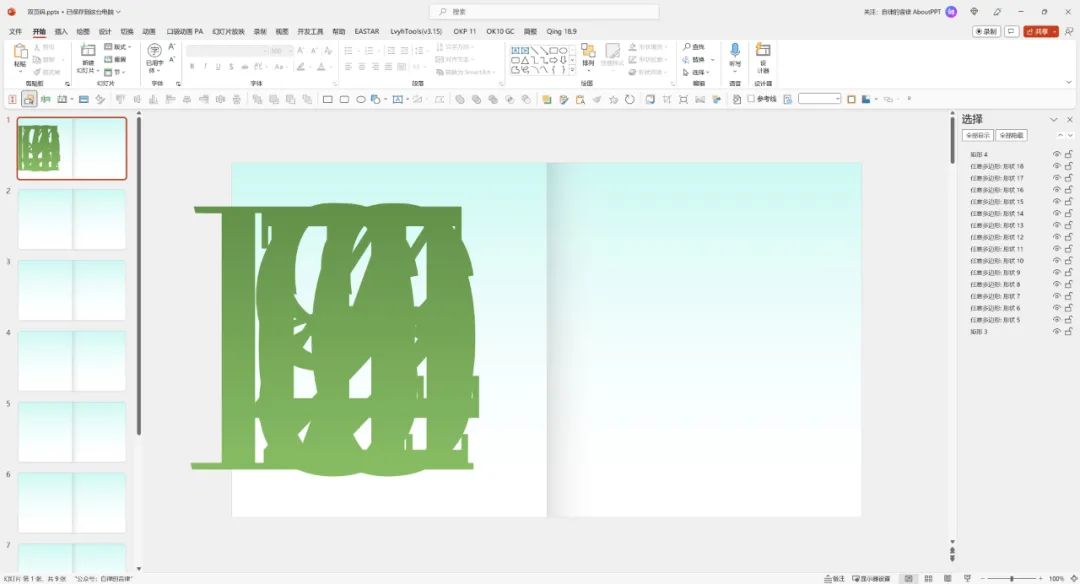1080x584 pixels.
Task: Open the Section (节) dropdown
Action: click(x=115, y=72)
